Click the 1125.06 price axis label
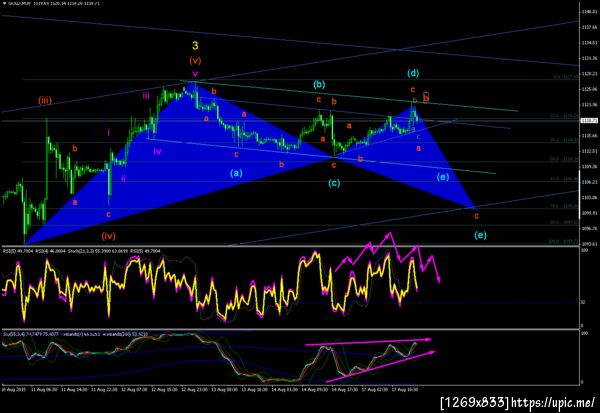The width and height of the screenshot is (600, 413). [x=590, y=89]
